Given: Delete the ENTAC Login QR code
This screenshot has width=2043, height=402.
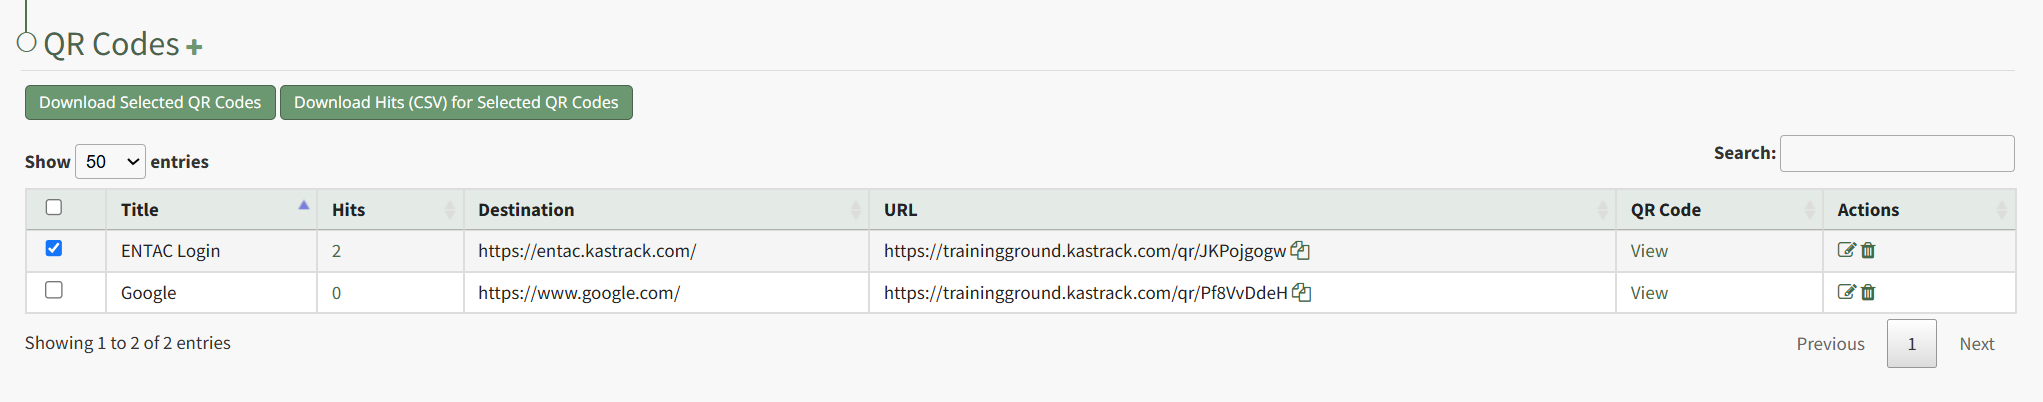Looking at the screenshot, I should coord(1868,250).
